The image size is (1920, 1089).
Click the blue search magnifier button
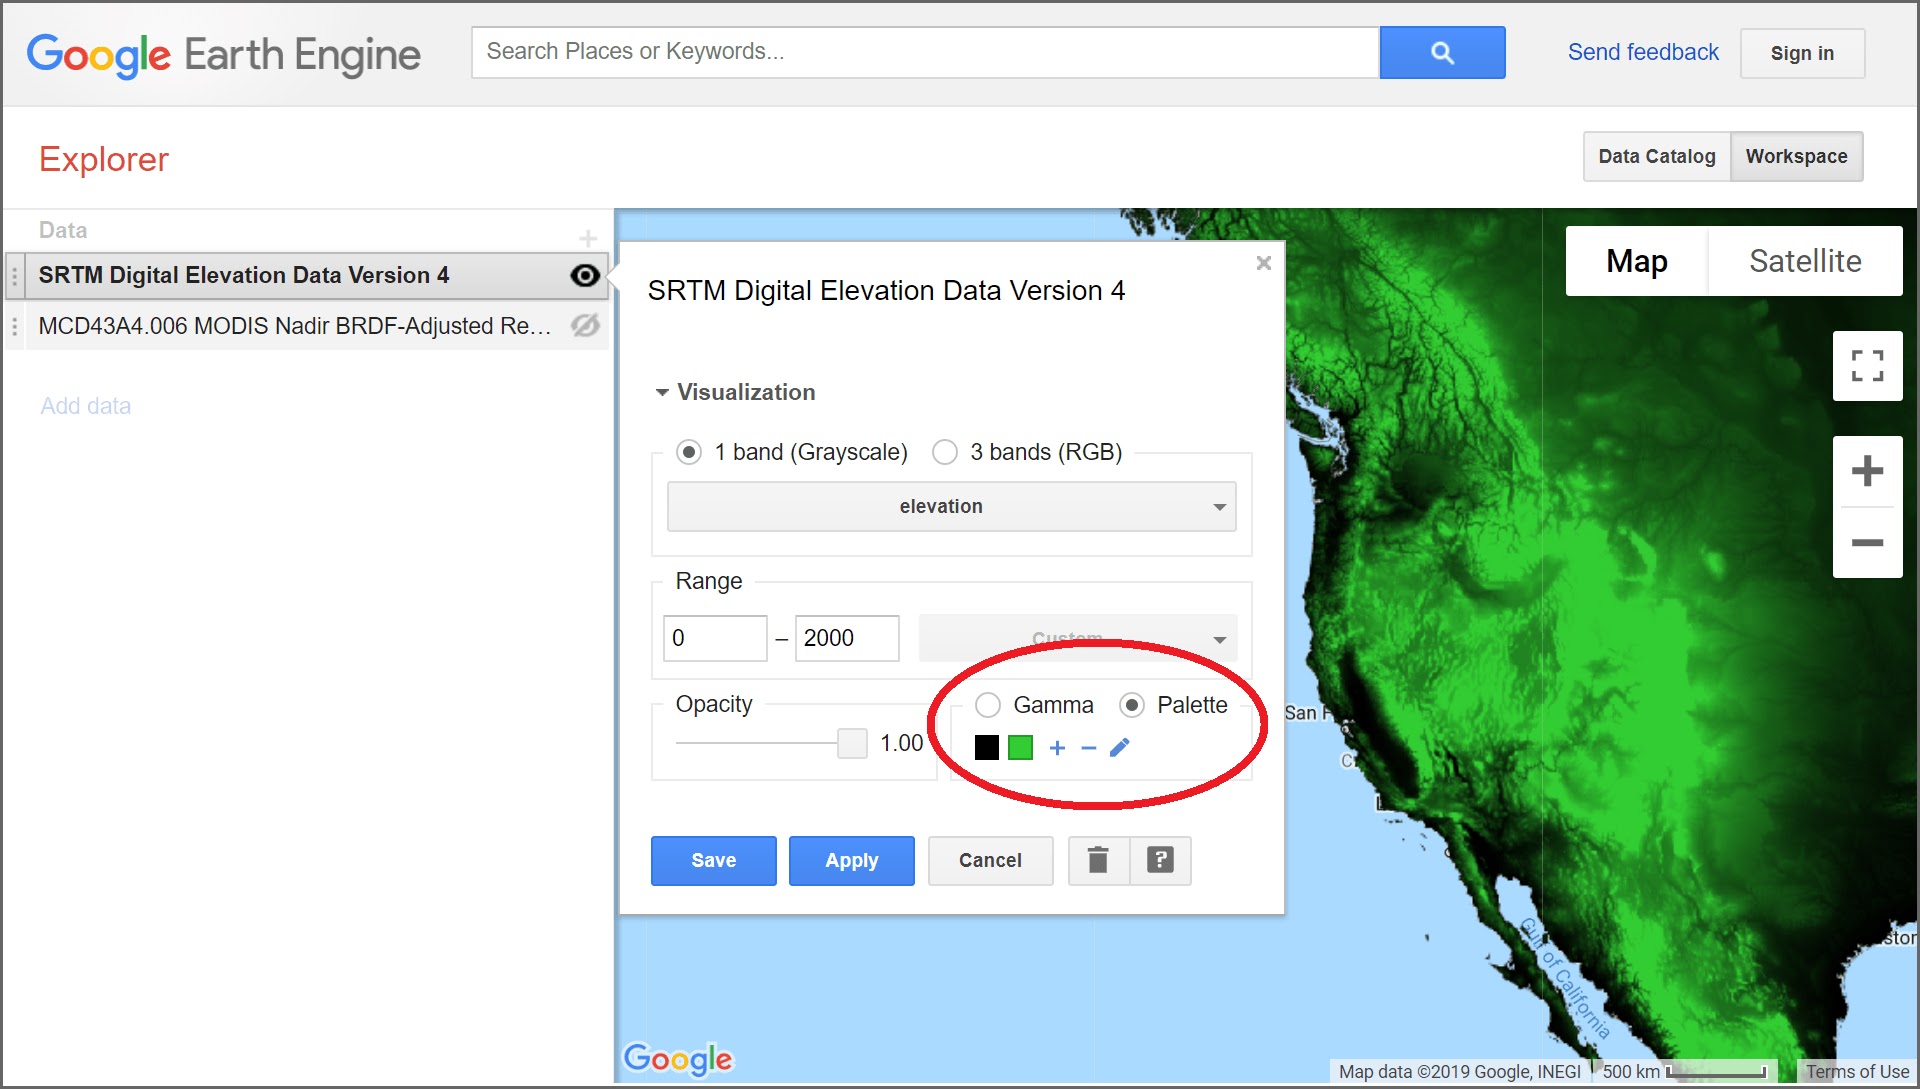(1441, 53)
